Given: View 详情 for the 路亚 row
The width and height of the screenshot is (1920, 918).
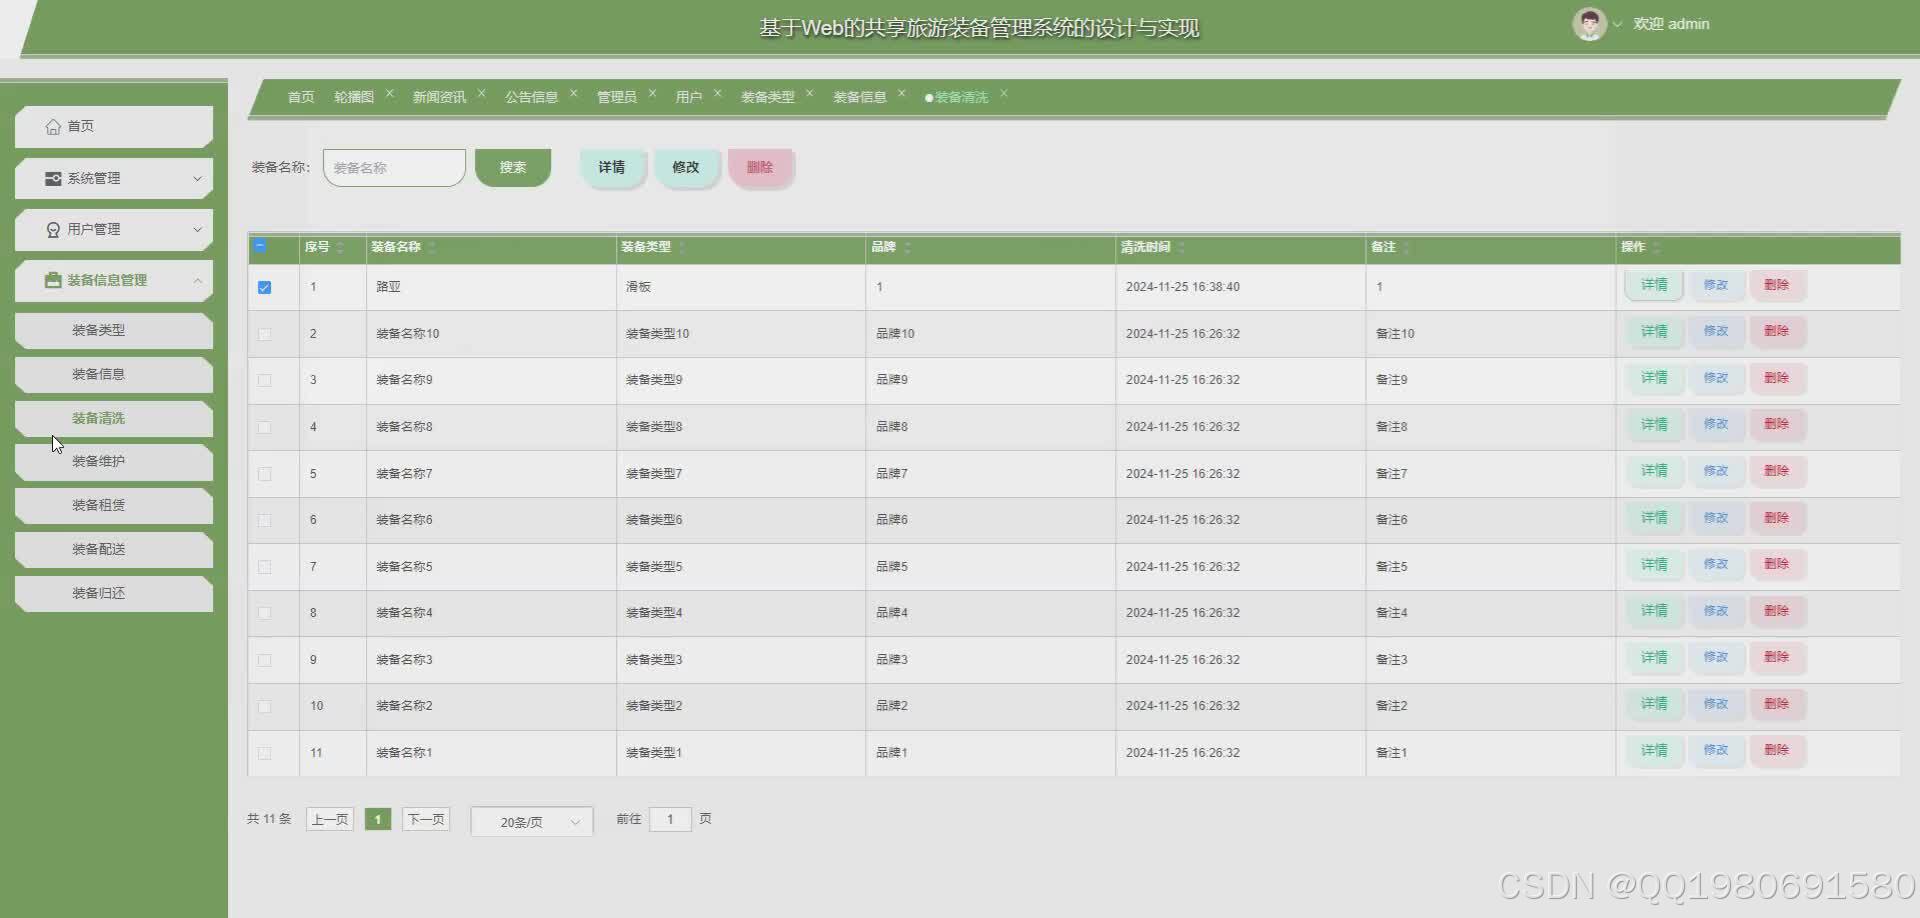Looking at the screenshot, I should [1654, 285].
